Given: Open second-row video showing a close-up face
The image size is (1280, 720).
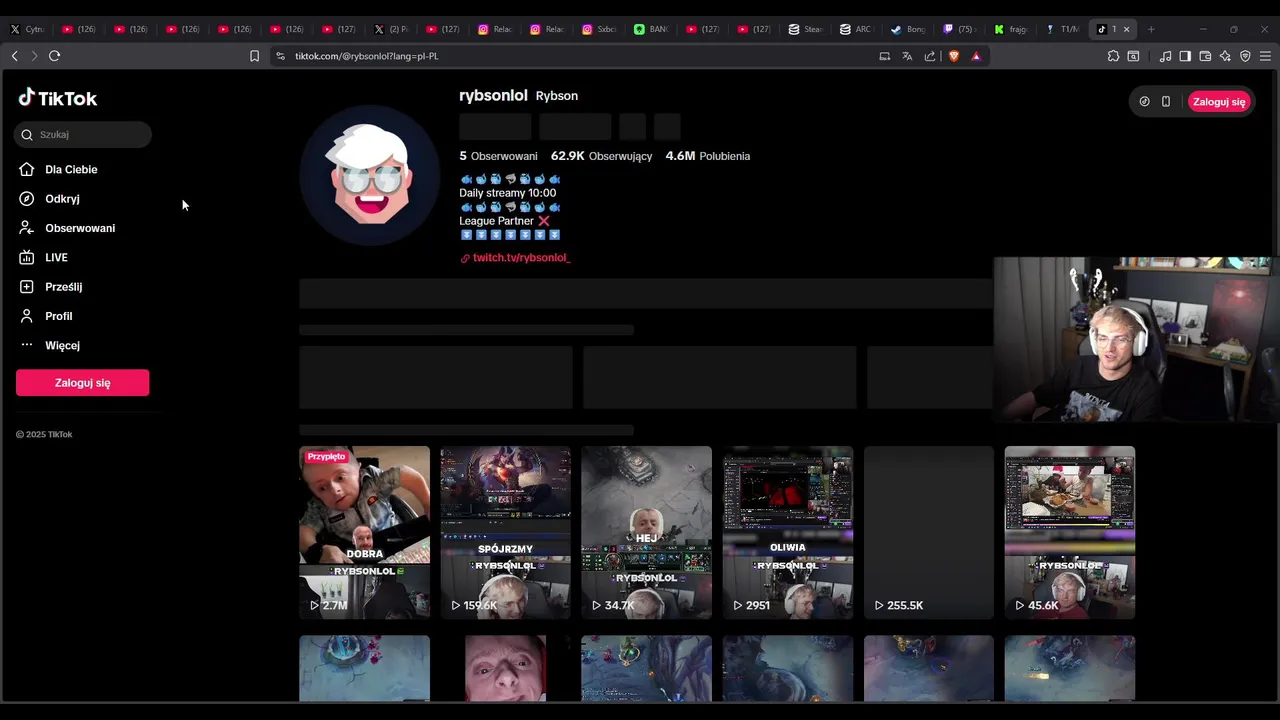Looking at the screenshot, I should click(505, 668).
